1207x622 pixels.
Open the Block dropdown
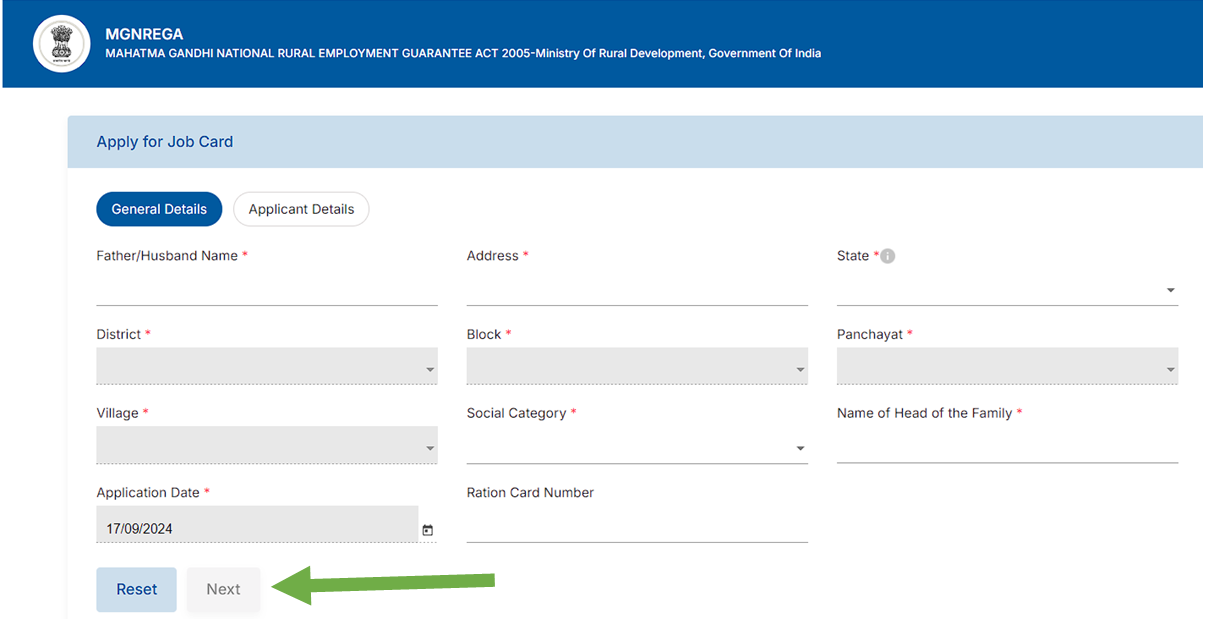637,366
